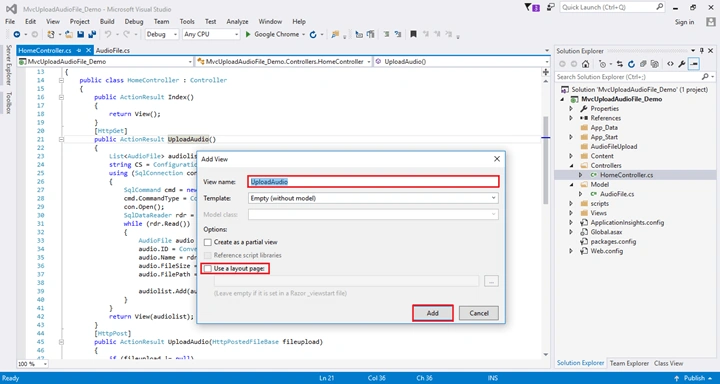720x384 pixels.
Task: Open the Tools menu
Action: coord(187,22)
